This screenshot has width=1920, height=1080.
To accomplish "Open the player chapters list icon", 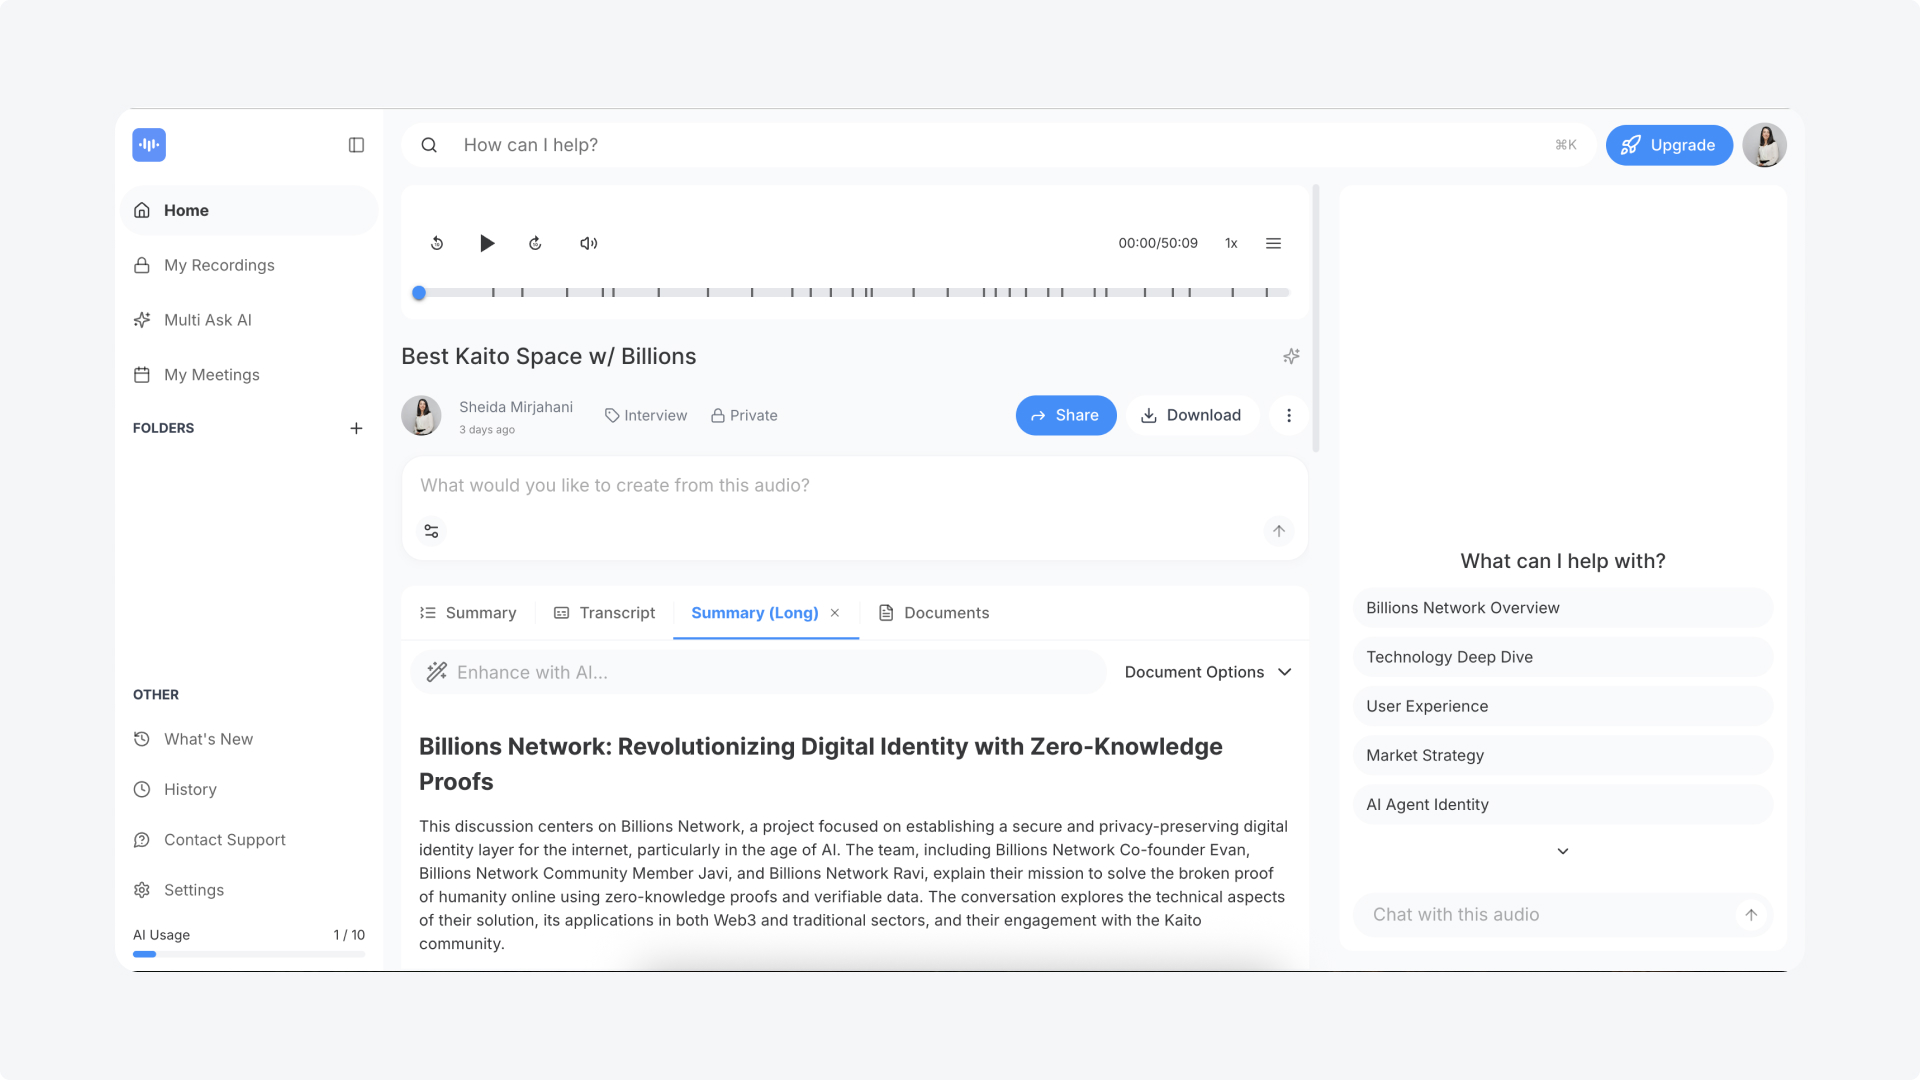I will (x=1273, y=243).
